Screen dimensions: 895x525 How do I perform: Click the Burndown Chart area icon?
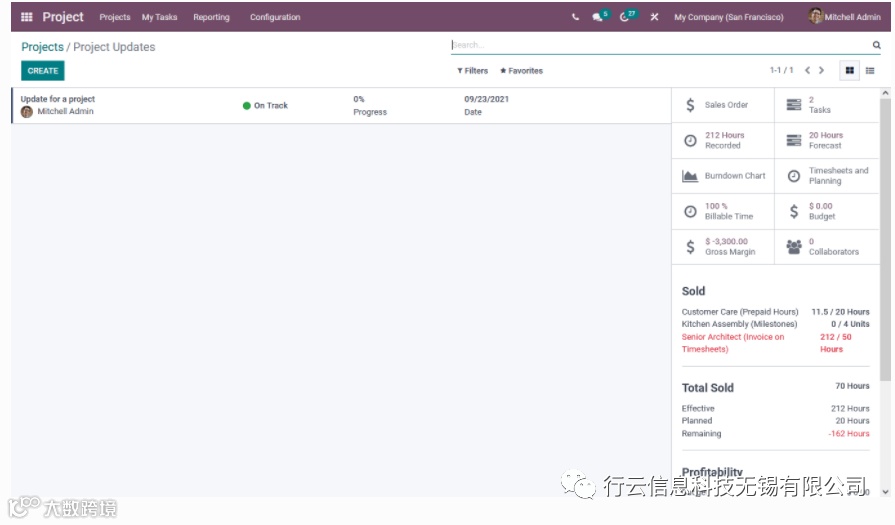click(690, 176)
